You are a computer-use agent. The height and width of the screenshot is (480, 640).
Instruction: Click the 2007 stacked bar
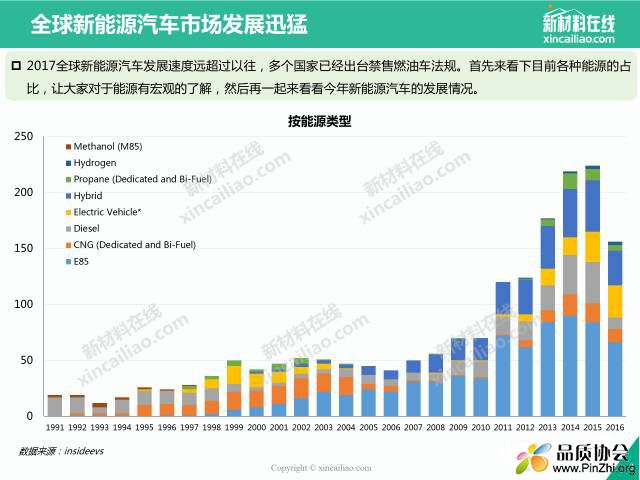(x=413, y=389)
